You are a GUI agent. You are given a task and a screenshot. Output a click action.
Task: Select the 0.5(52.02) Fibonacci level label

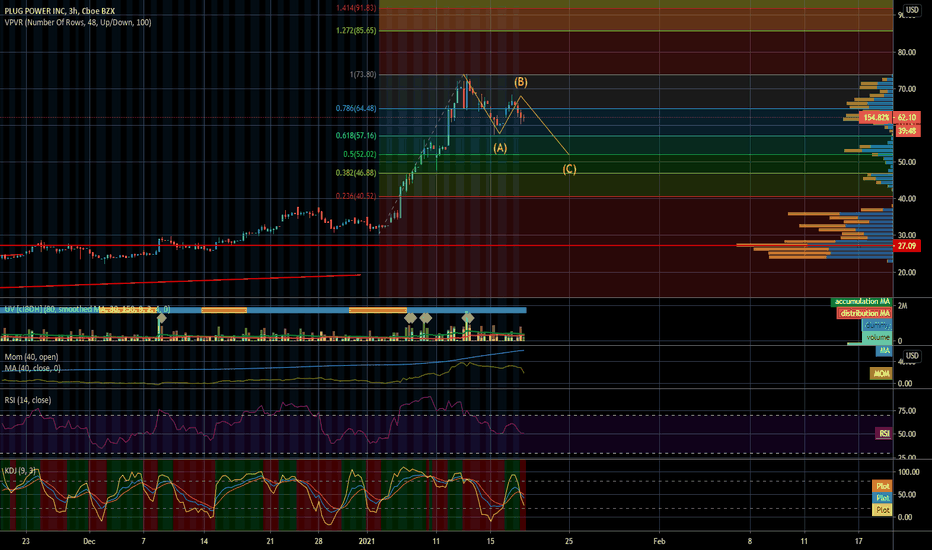pos(360,154)
